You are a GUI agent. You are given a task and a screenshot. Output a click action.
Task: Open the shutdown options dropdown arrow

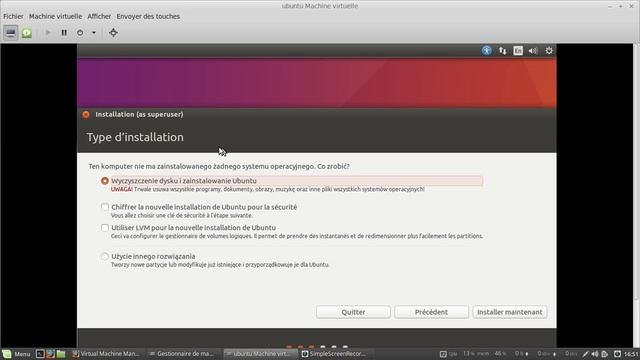(x=94, y=33)
